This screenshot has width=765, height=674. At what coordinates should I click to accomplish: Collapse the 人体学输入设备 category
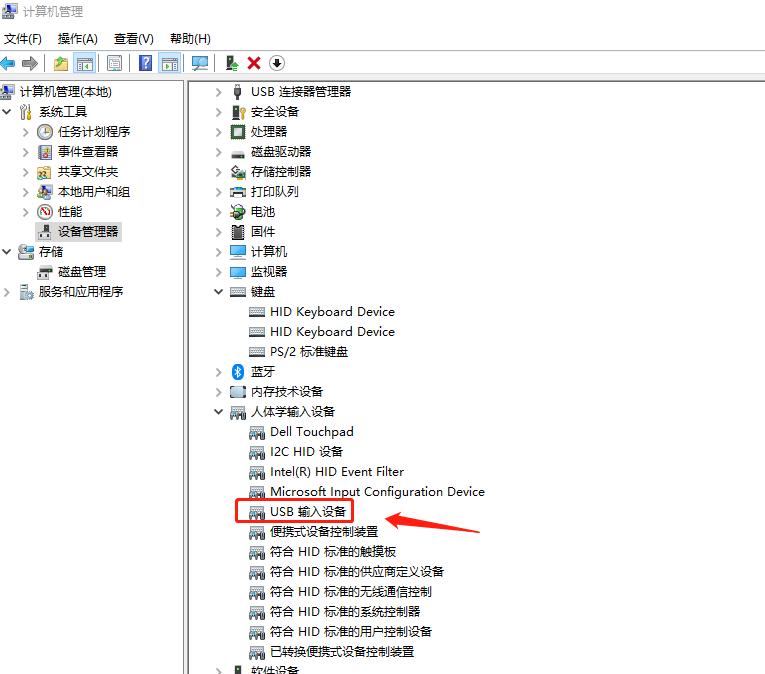(x=219, y=412)
